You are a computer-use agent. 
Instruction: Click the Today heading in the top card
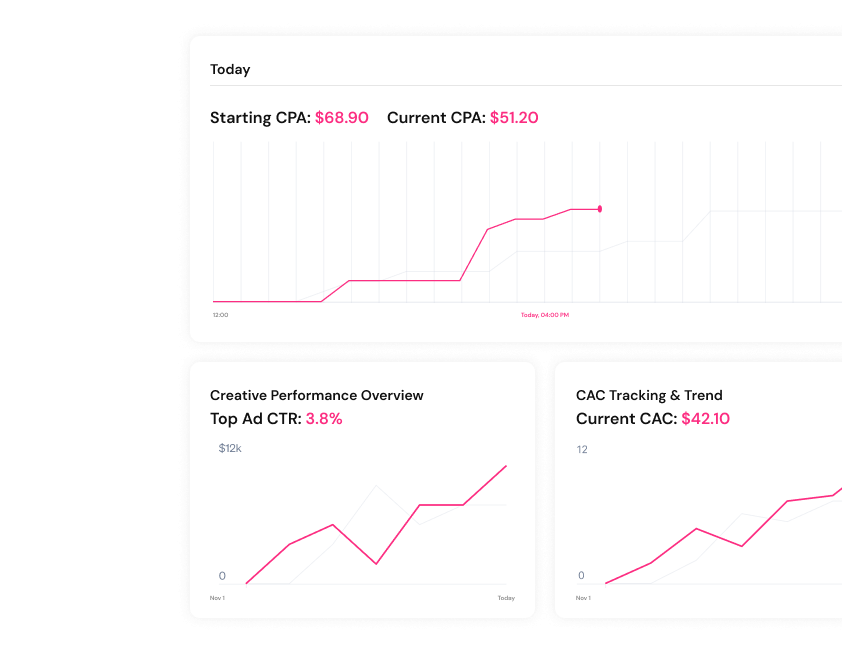pos(230,70)
